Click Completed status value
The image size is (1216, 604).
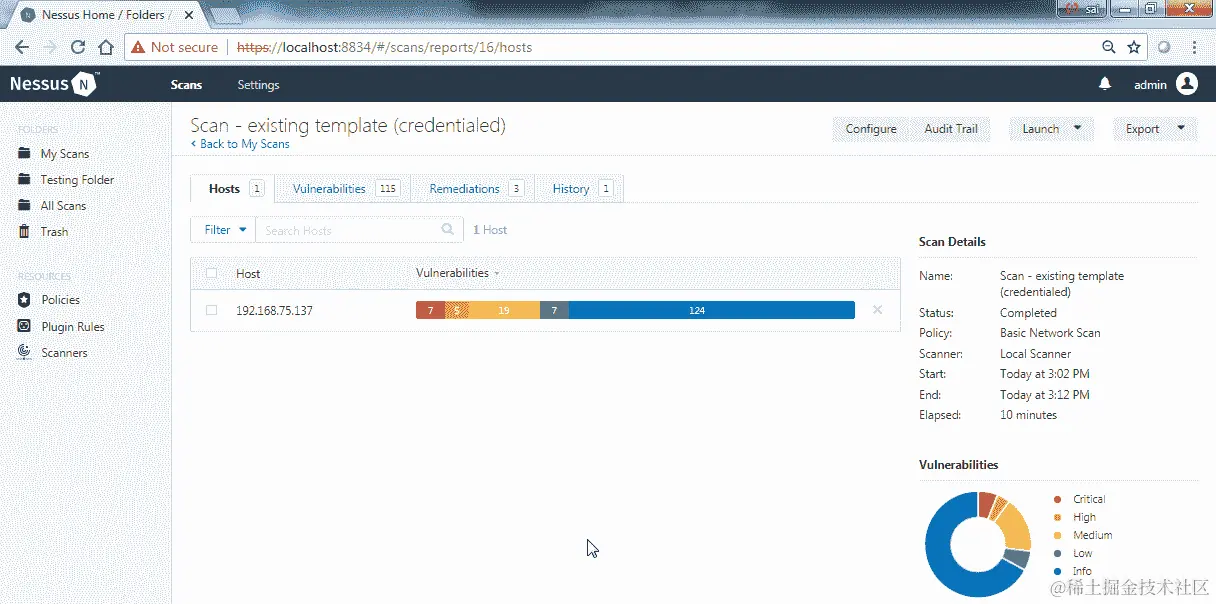tap(1028, 313)
